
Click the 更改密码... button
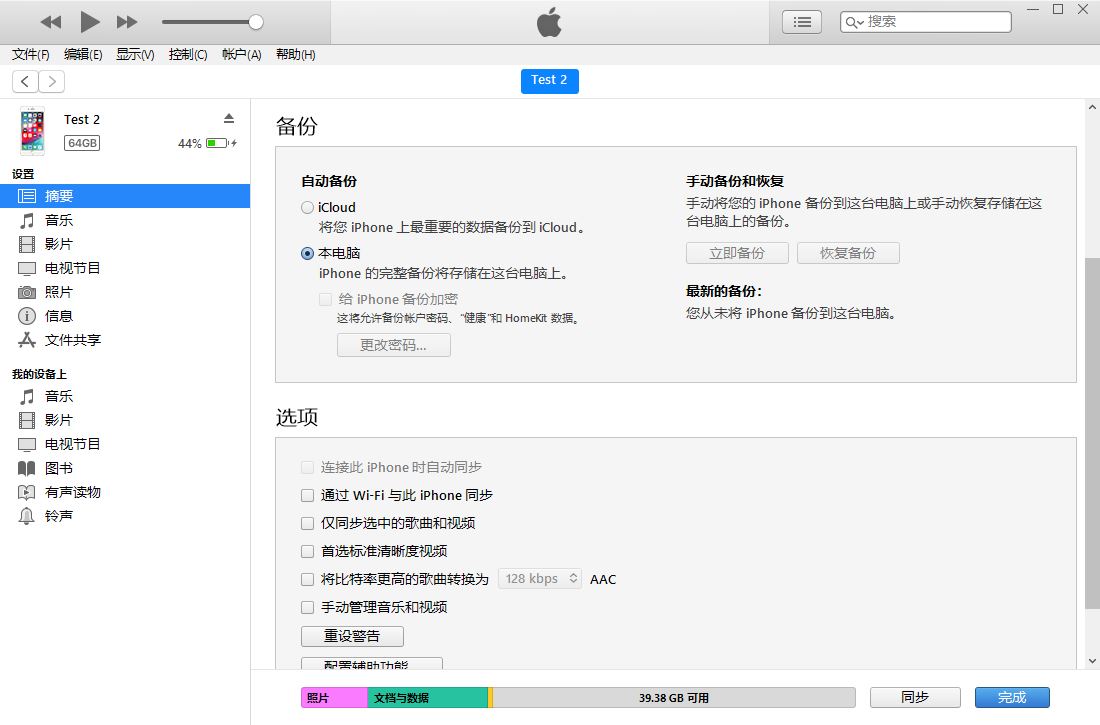coord(394,345)
